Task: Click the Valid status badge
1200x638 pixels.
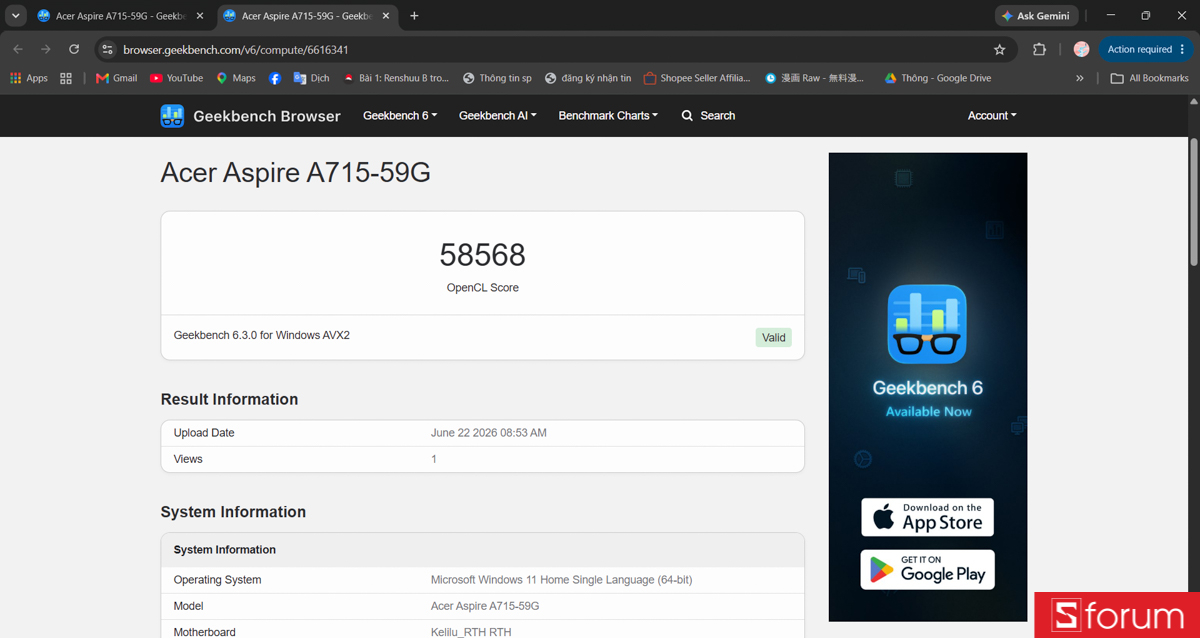Action: (774, 337)
